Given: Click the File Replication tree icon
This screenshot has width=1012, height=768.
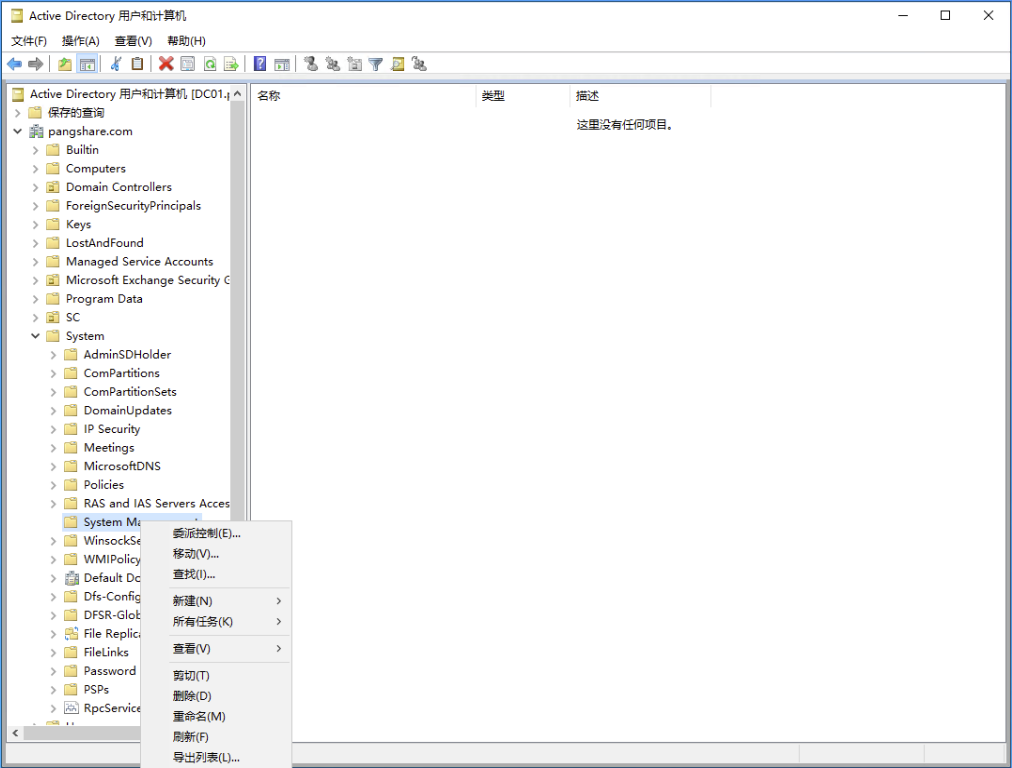Looking at the screenshot, I should (71, 634).
